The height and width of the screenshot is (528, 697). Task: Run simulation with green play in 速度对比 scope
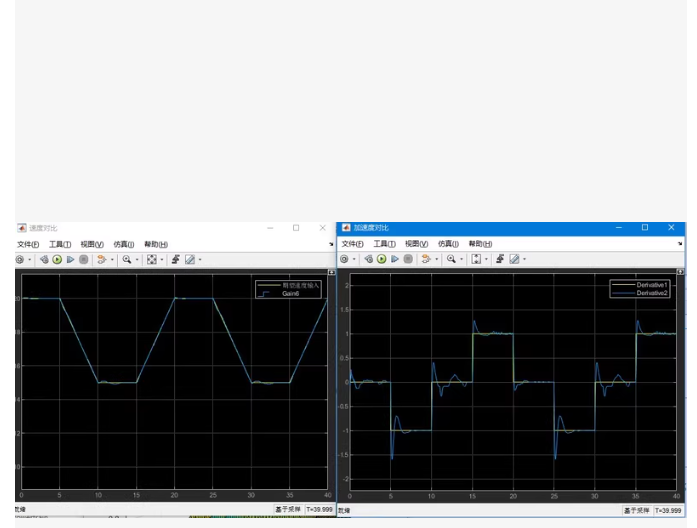(57, 260)
